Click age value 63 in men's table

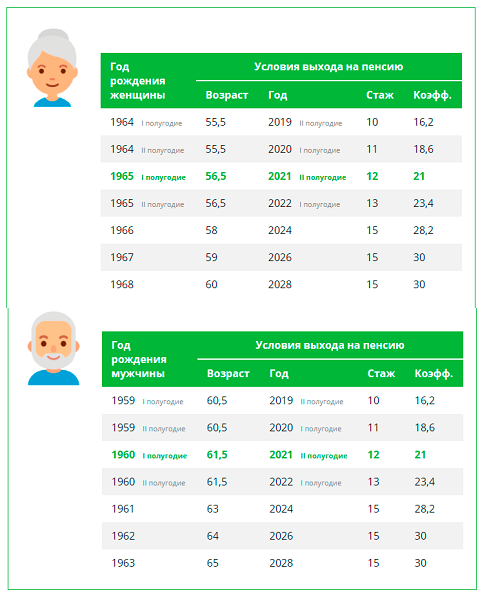[212, 509]
